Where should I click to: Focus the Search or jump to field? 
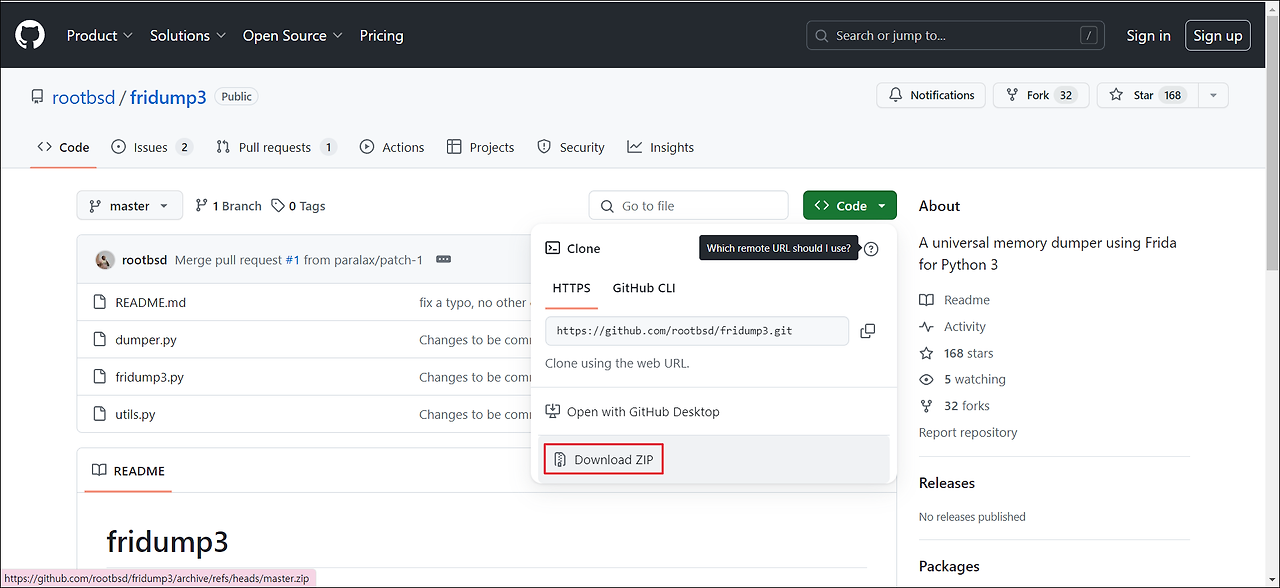click(x=955, y=35)
